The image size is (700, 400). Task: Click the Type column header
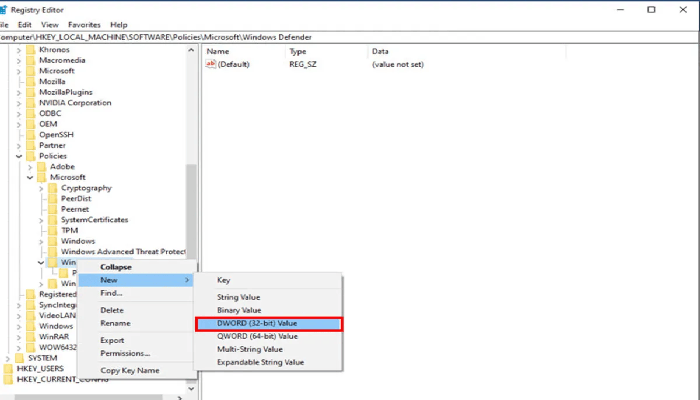coord(298,50)
